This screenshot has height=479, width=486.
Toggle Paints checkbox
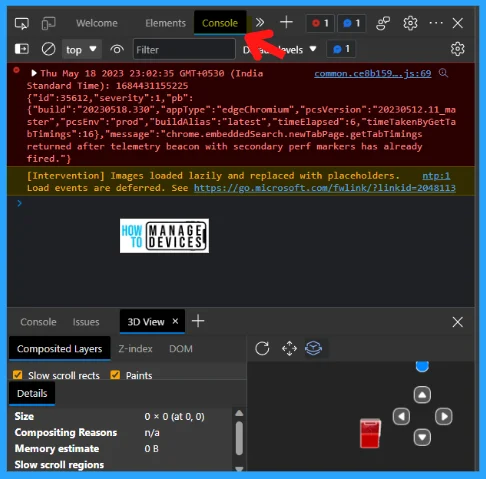coord(115,375)
